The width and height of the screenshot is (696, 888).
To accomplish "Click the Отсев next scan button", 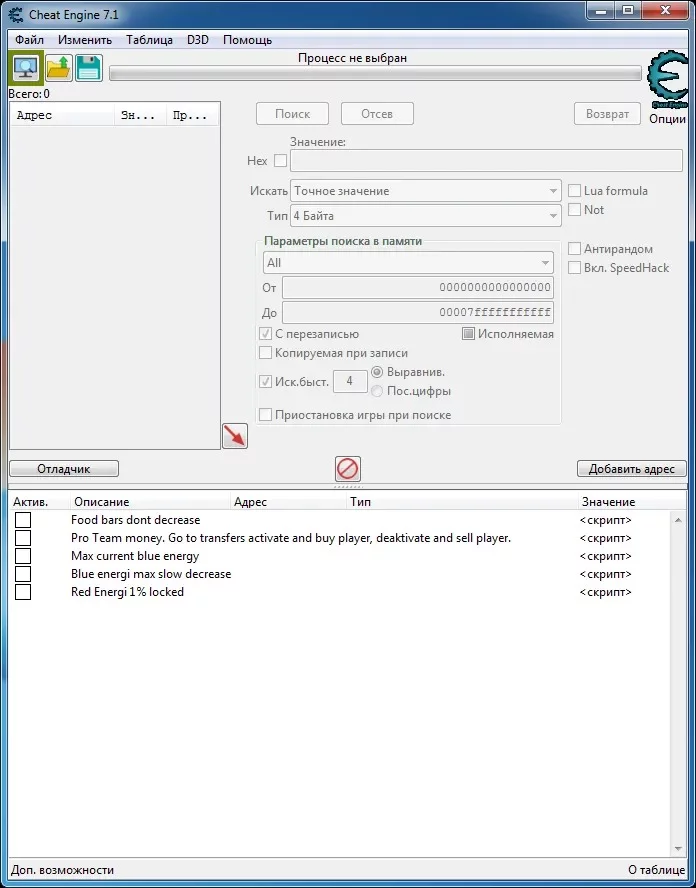I will 377,114.
